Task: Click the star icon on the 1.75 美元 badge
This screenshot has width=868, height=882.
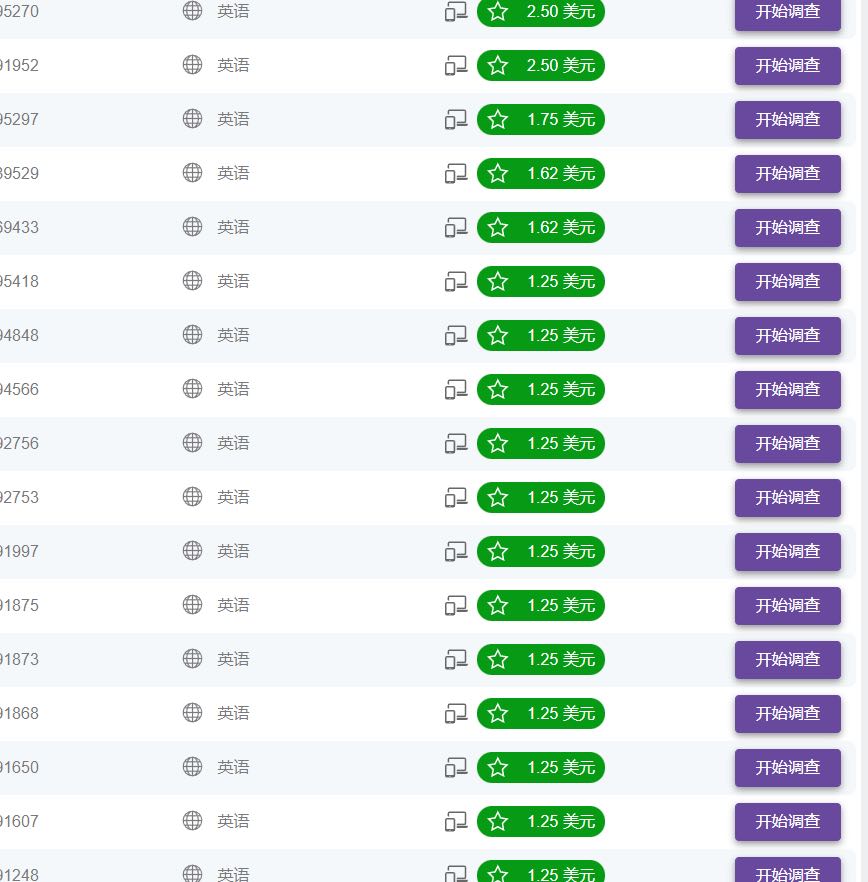Action: [498, 119]
